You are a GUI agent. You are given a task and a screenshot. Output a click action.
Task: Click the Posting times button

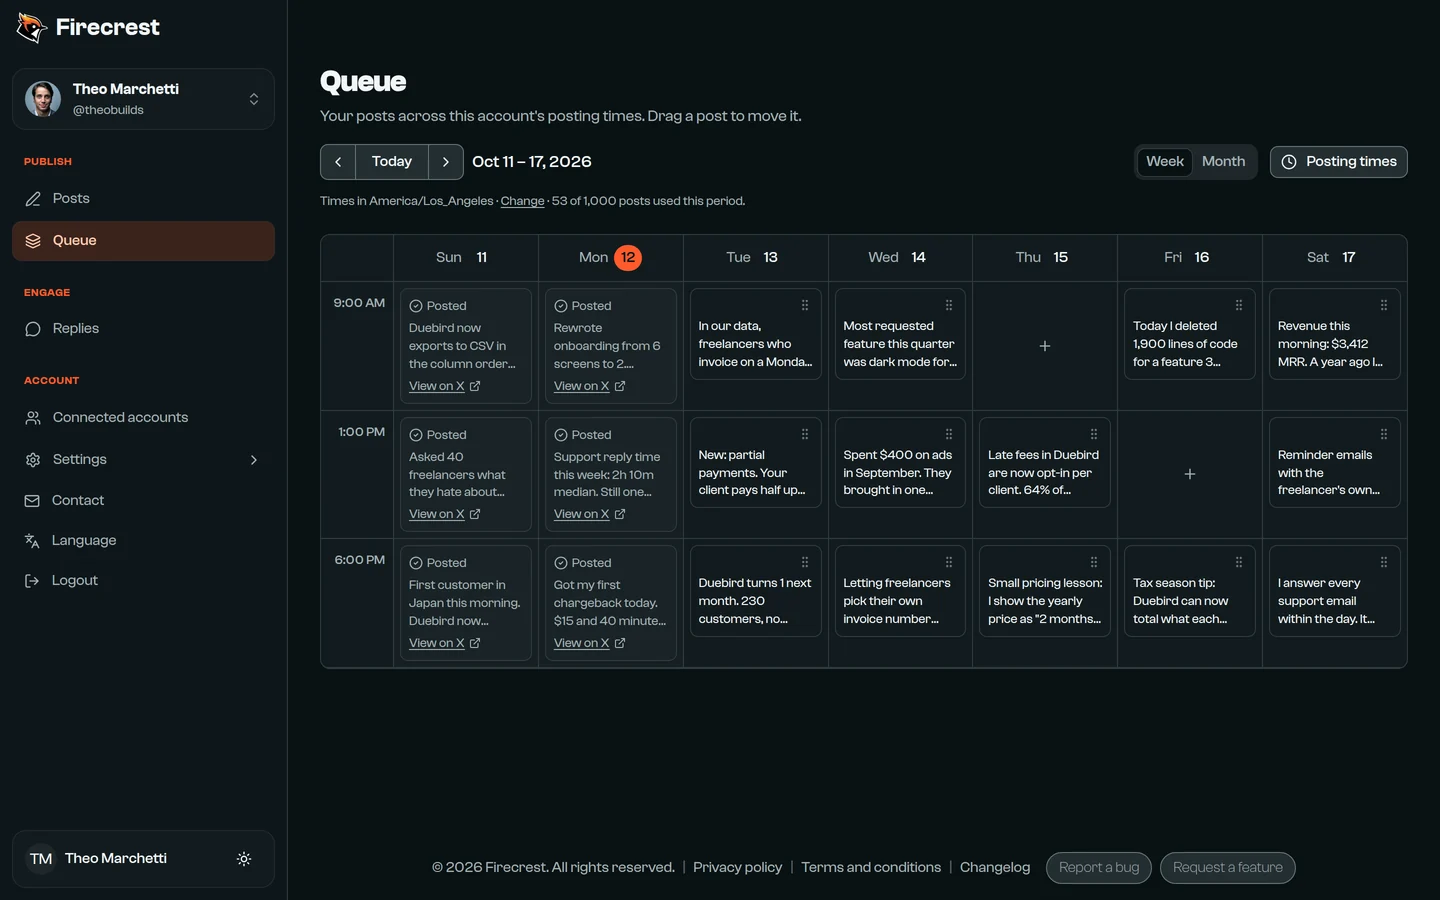click(1338, 162)
